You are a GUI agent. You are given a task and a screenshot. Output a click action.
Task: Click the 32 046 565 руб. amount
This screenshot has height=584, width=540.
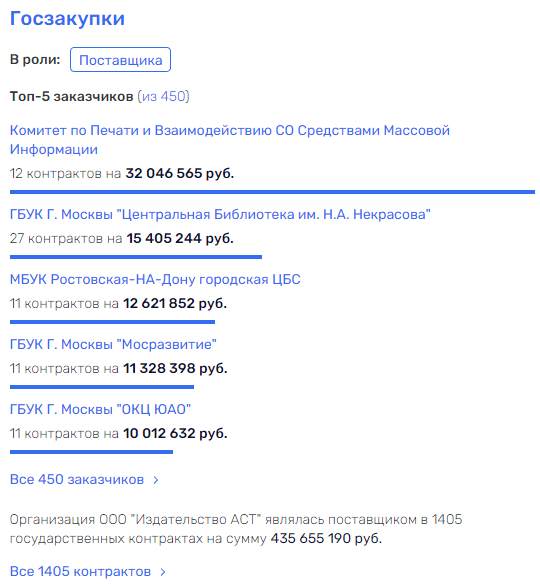pos(180,173)
